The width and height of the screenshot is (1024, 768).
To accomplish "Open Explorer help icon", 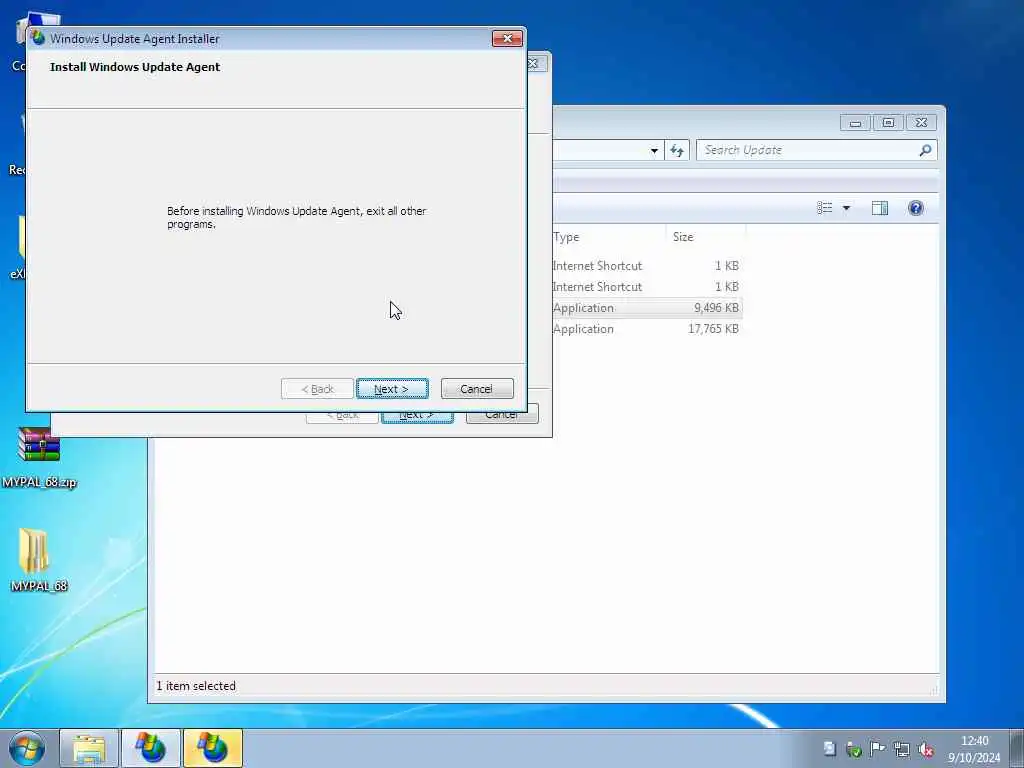I will pyautogui.click(x=916, y=208).
